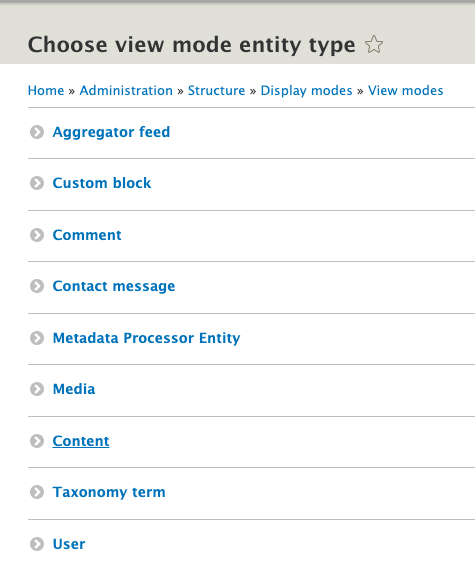Screen dimensions: 475x583
Task: Select Metadata Processor Entity link
Action: pyautogui.click(x=146, y=338)
